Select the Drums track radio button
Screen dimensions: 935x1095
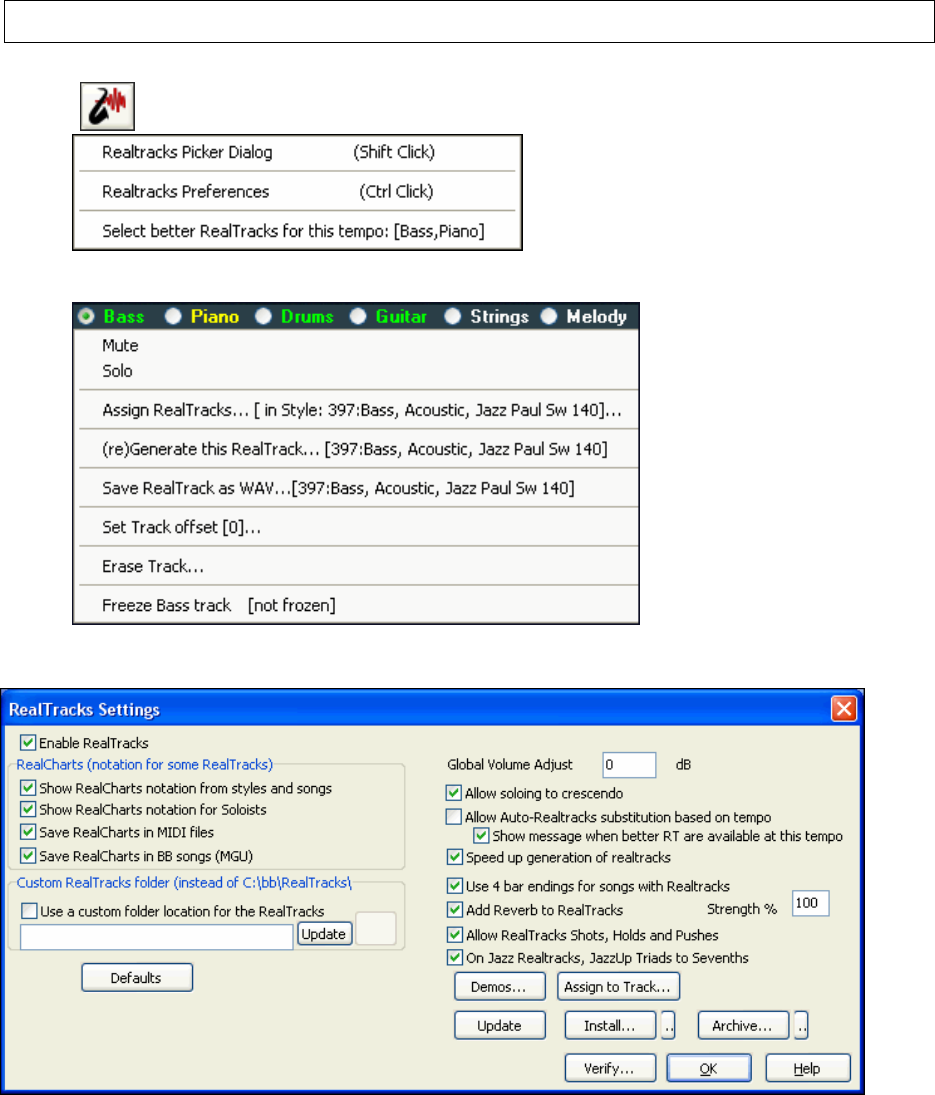pyautogui.click(x=263, y=316)
